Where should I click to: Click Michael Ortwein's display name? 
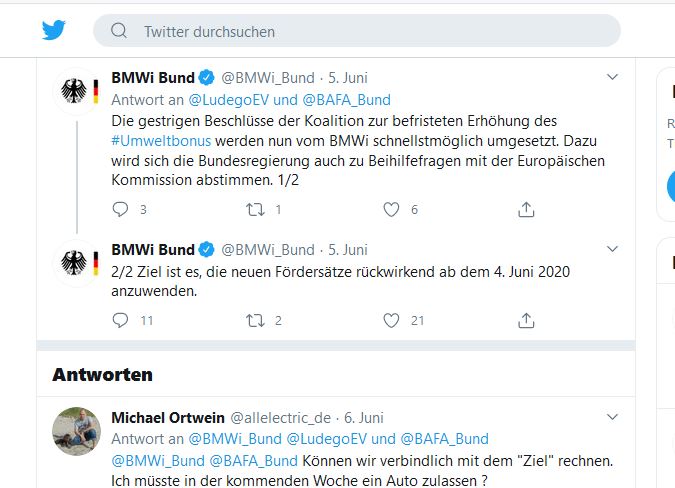167,417
